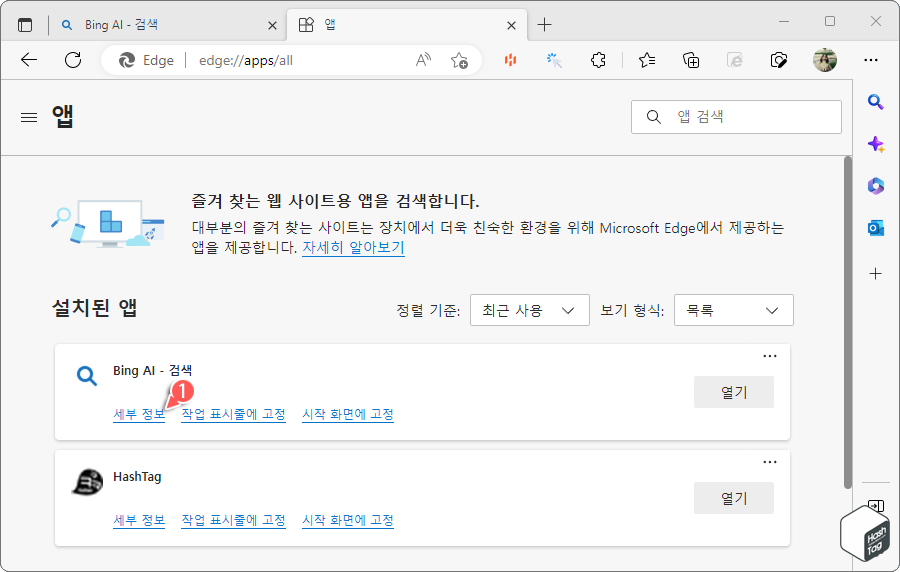Viewport: 900px width, 572px height.
Task: Expand the 보기 형식 목록 dropdown
Action: 734,310
